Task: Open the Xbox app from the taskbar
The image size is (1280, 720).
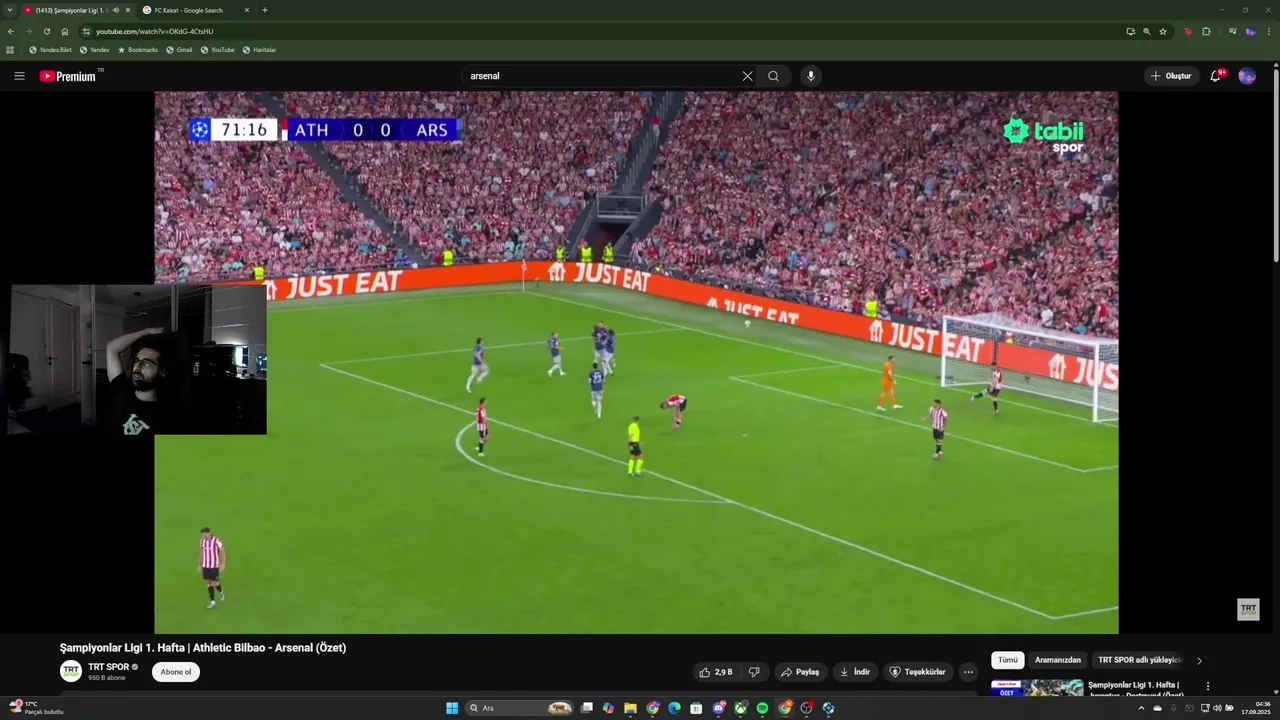Action: click(740, 708)
